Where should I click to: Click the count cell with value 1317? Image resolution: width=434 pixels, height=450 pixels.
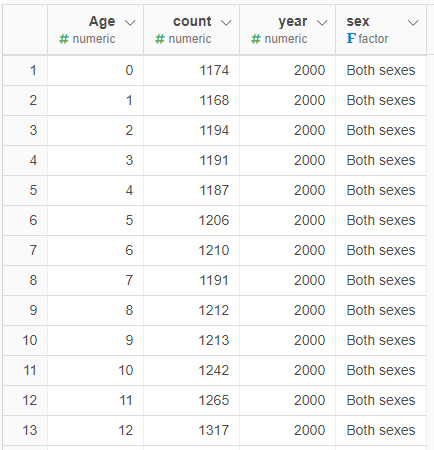192,430
